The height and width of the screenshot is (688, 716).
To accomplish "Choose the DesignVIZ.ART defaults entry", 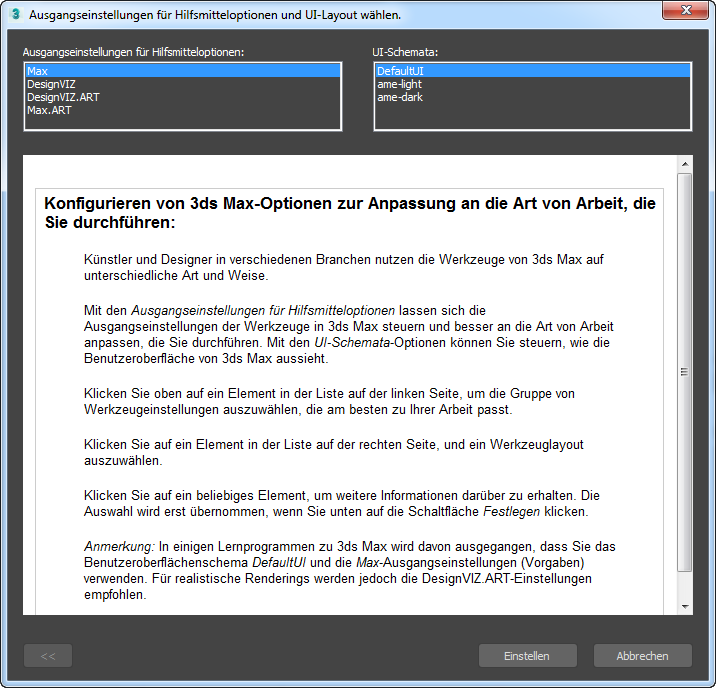I will 183,97.
